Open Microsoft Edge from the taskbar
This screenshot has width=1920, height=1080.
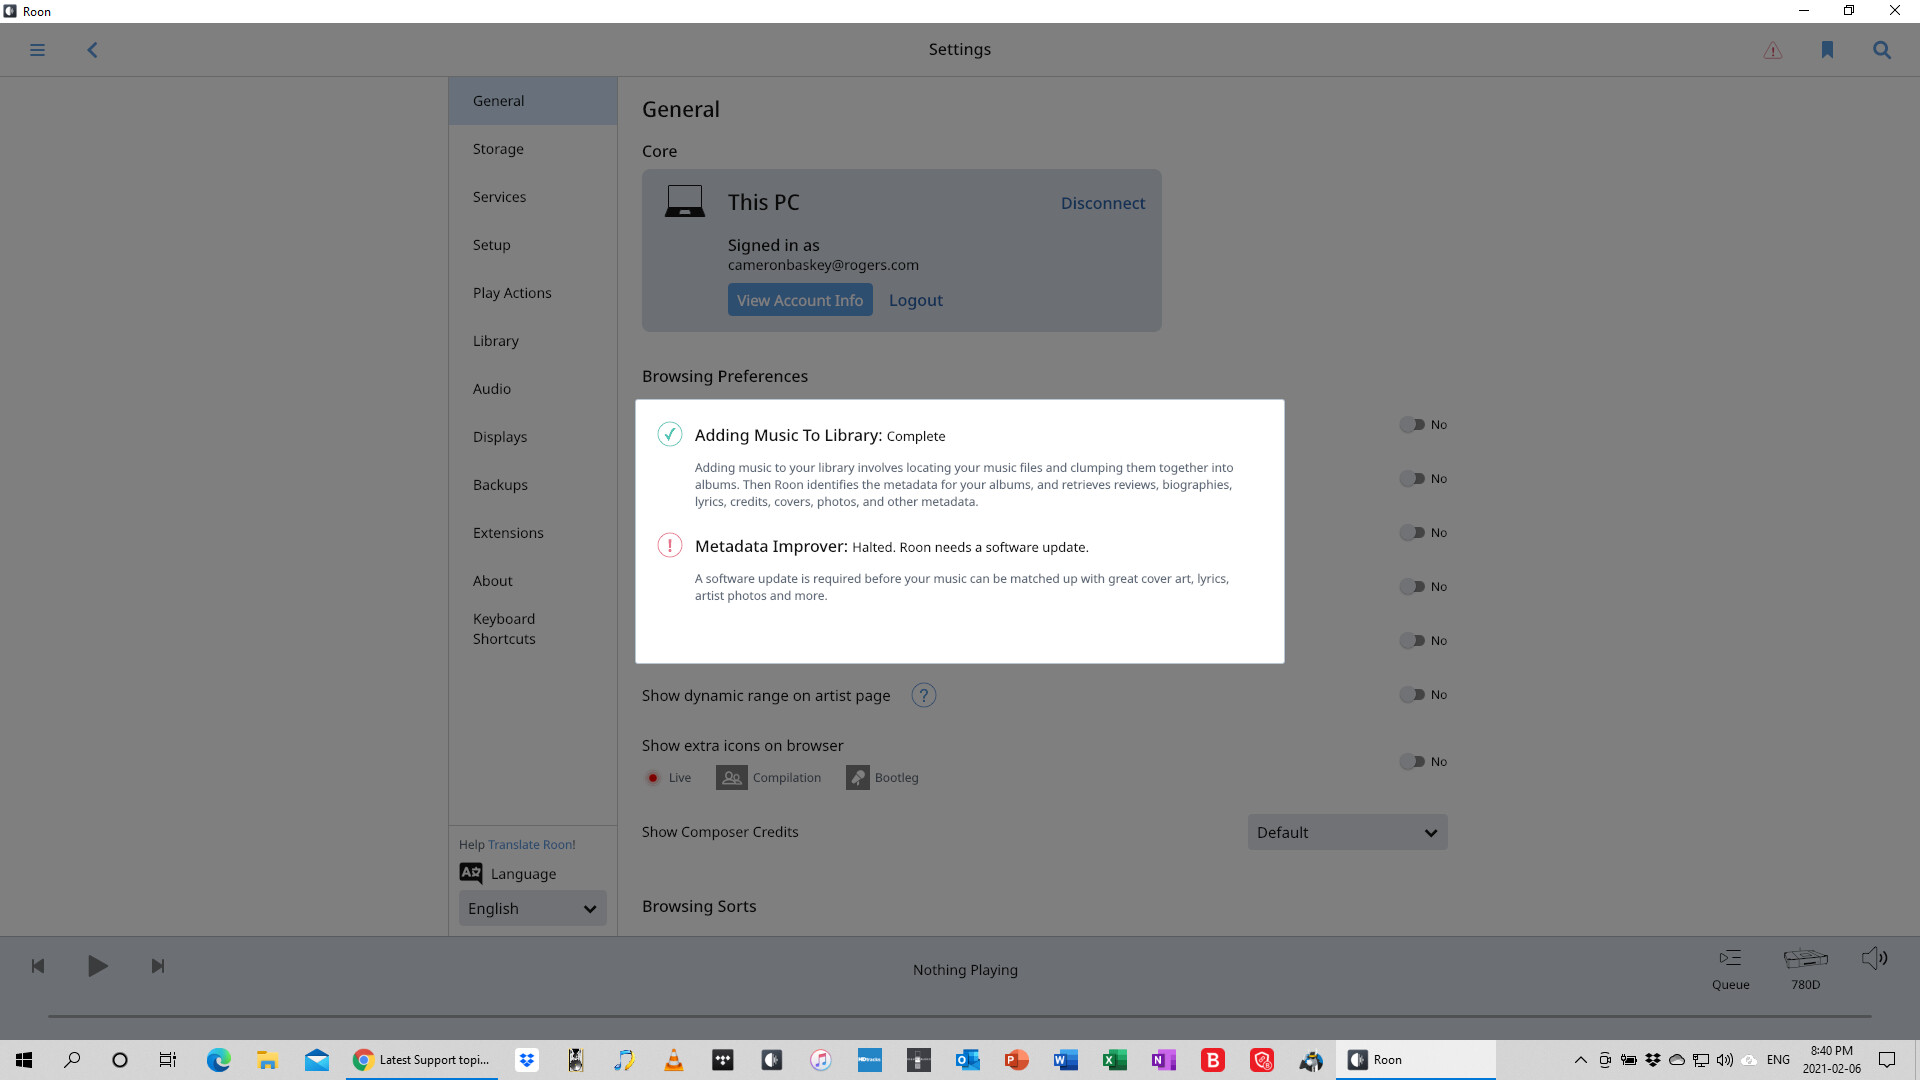pos(218,1060)
